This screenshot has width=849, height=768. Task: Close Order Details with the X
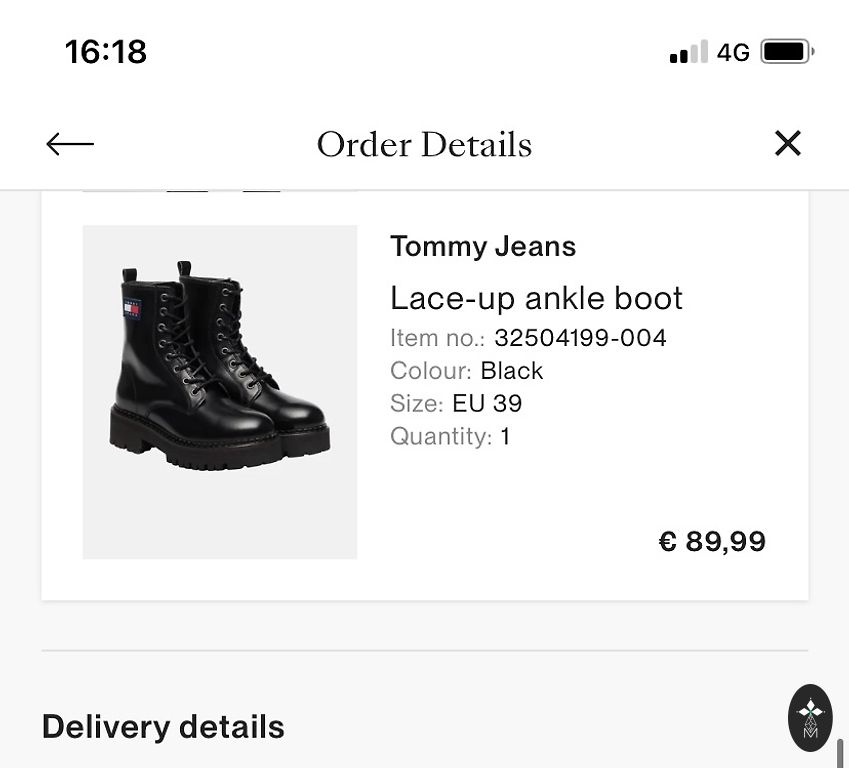(x=788, y=144)
